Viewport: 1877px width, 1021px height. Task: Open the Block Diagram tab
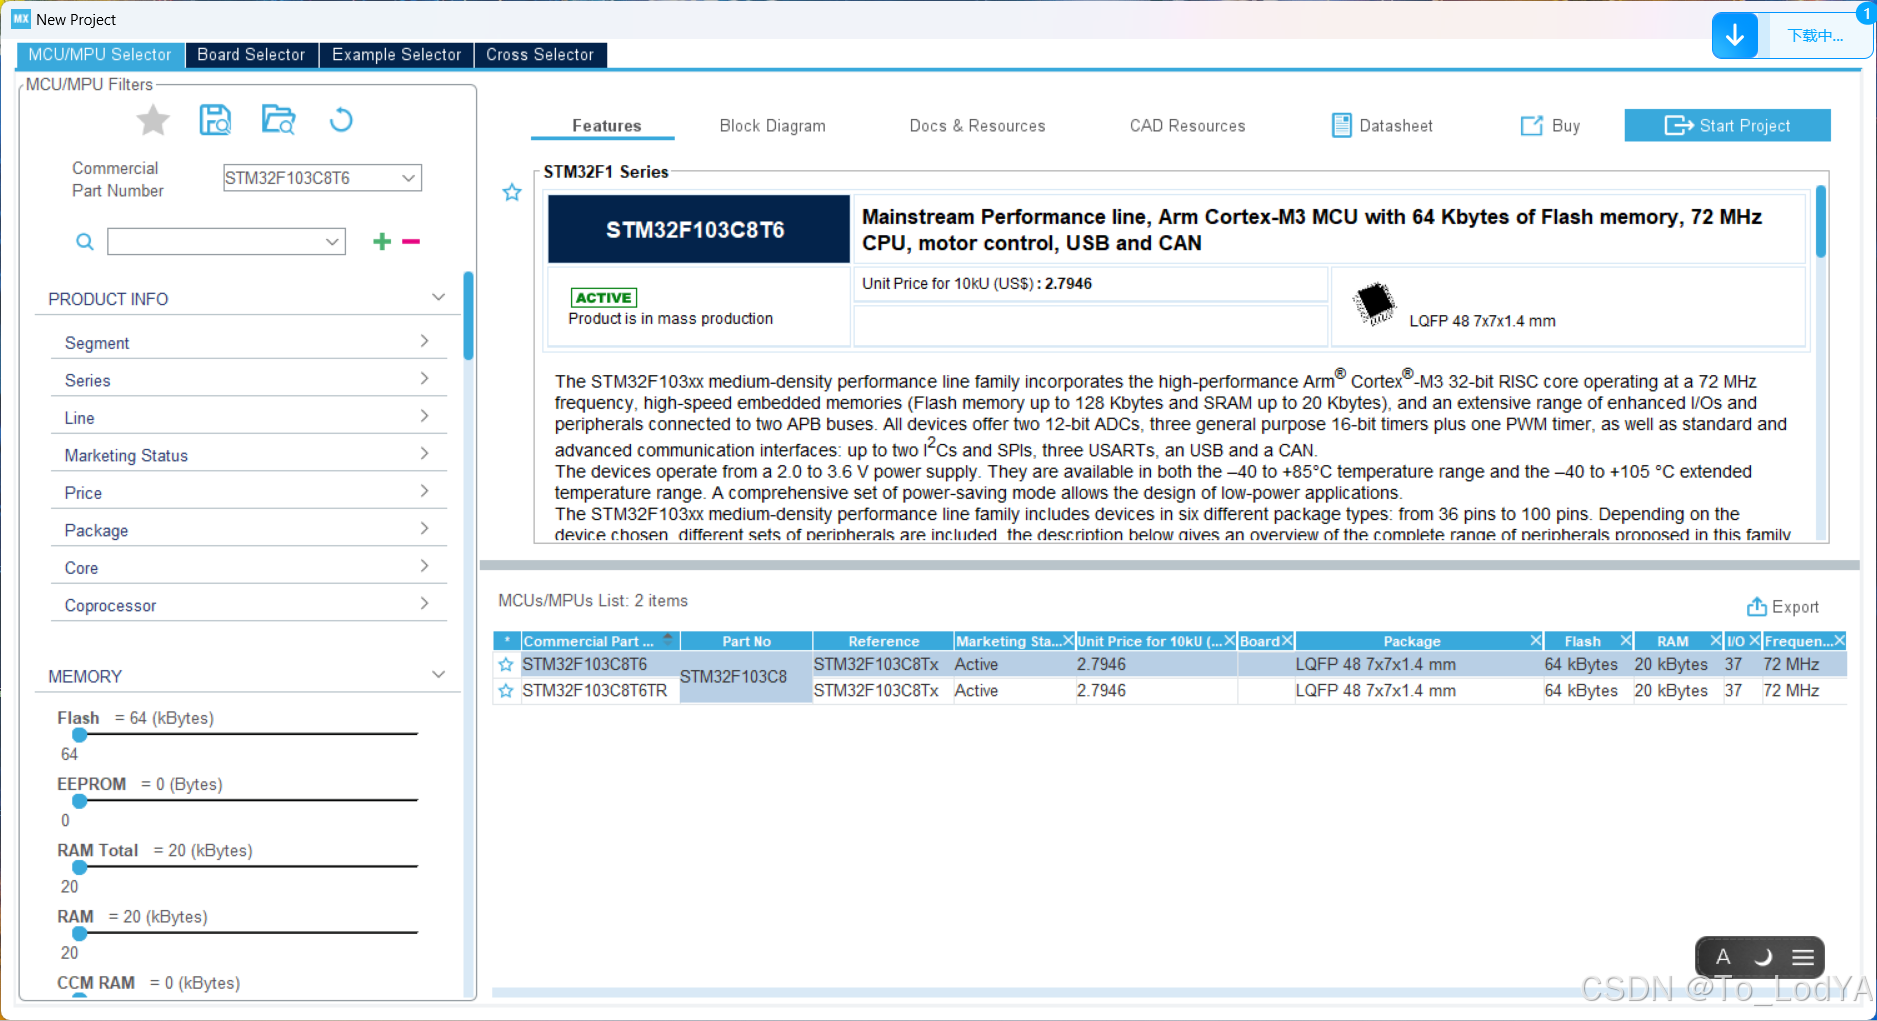click(x=772, y=126)
